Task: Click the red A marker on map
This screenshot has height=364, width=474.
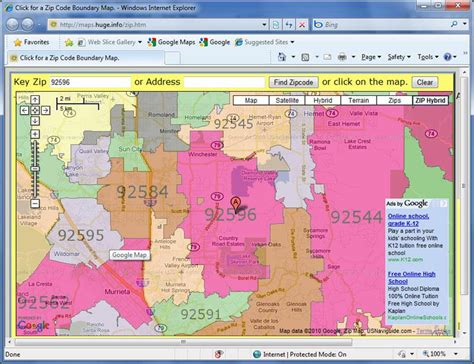Action: [x=235, y=204]
